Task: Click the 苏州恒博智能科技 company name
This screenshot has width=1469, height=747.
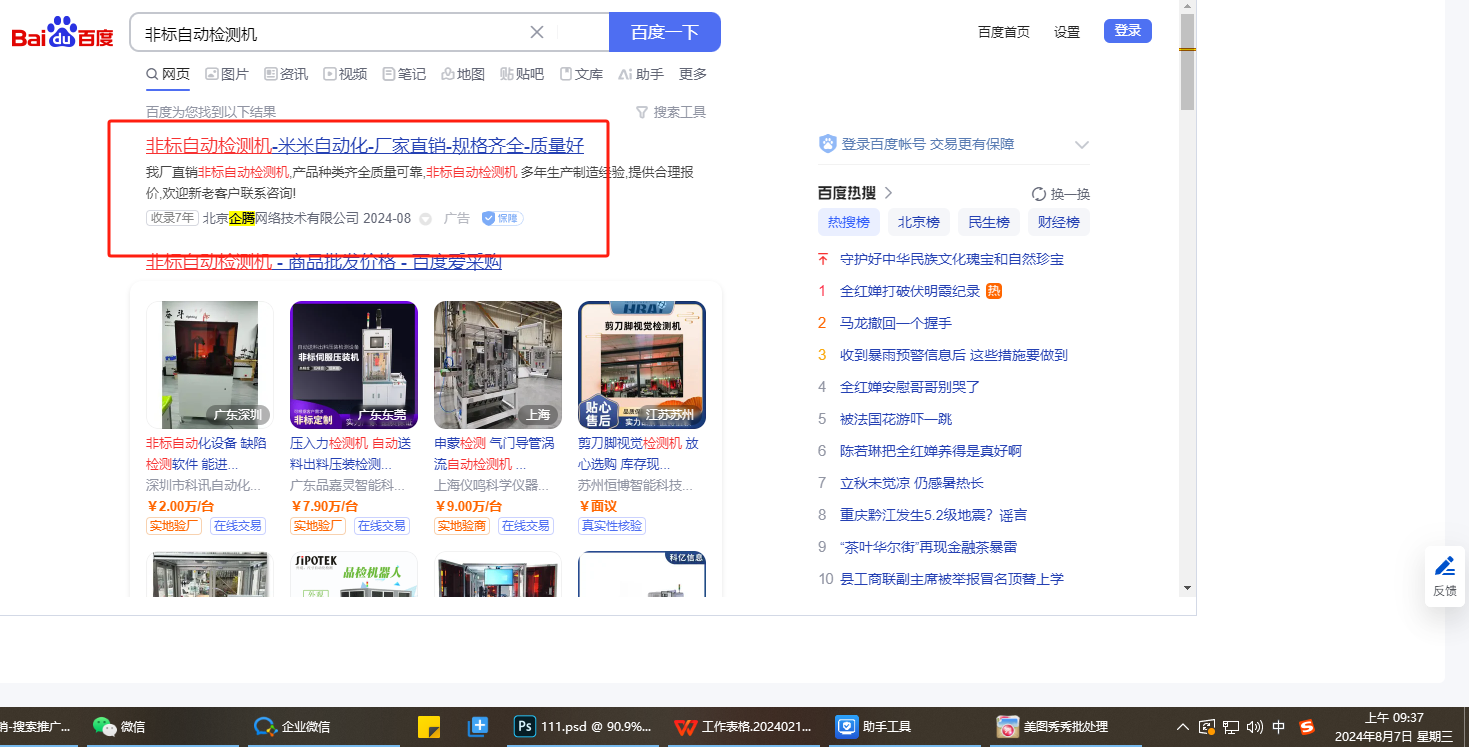Action: 636,485
